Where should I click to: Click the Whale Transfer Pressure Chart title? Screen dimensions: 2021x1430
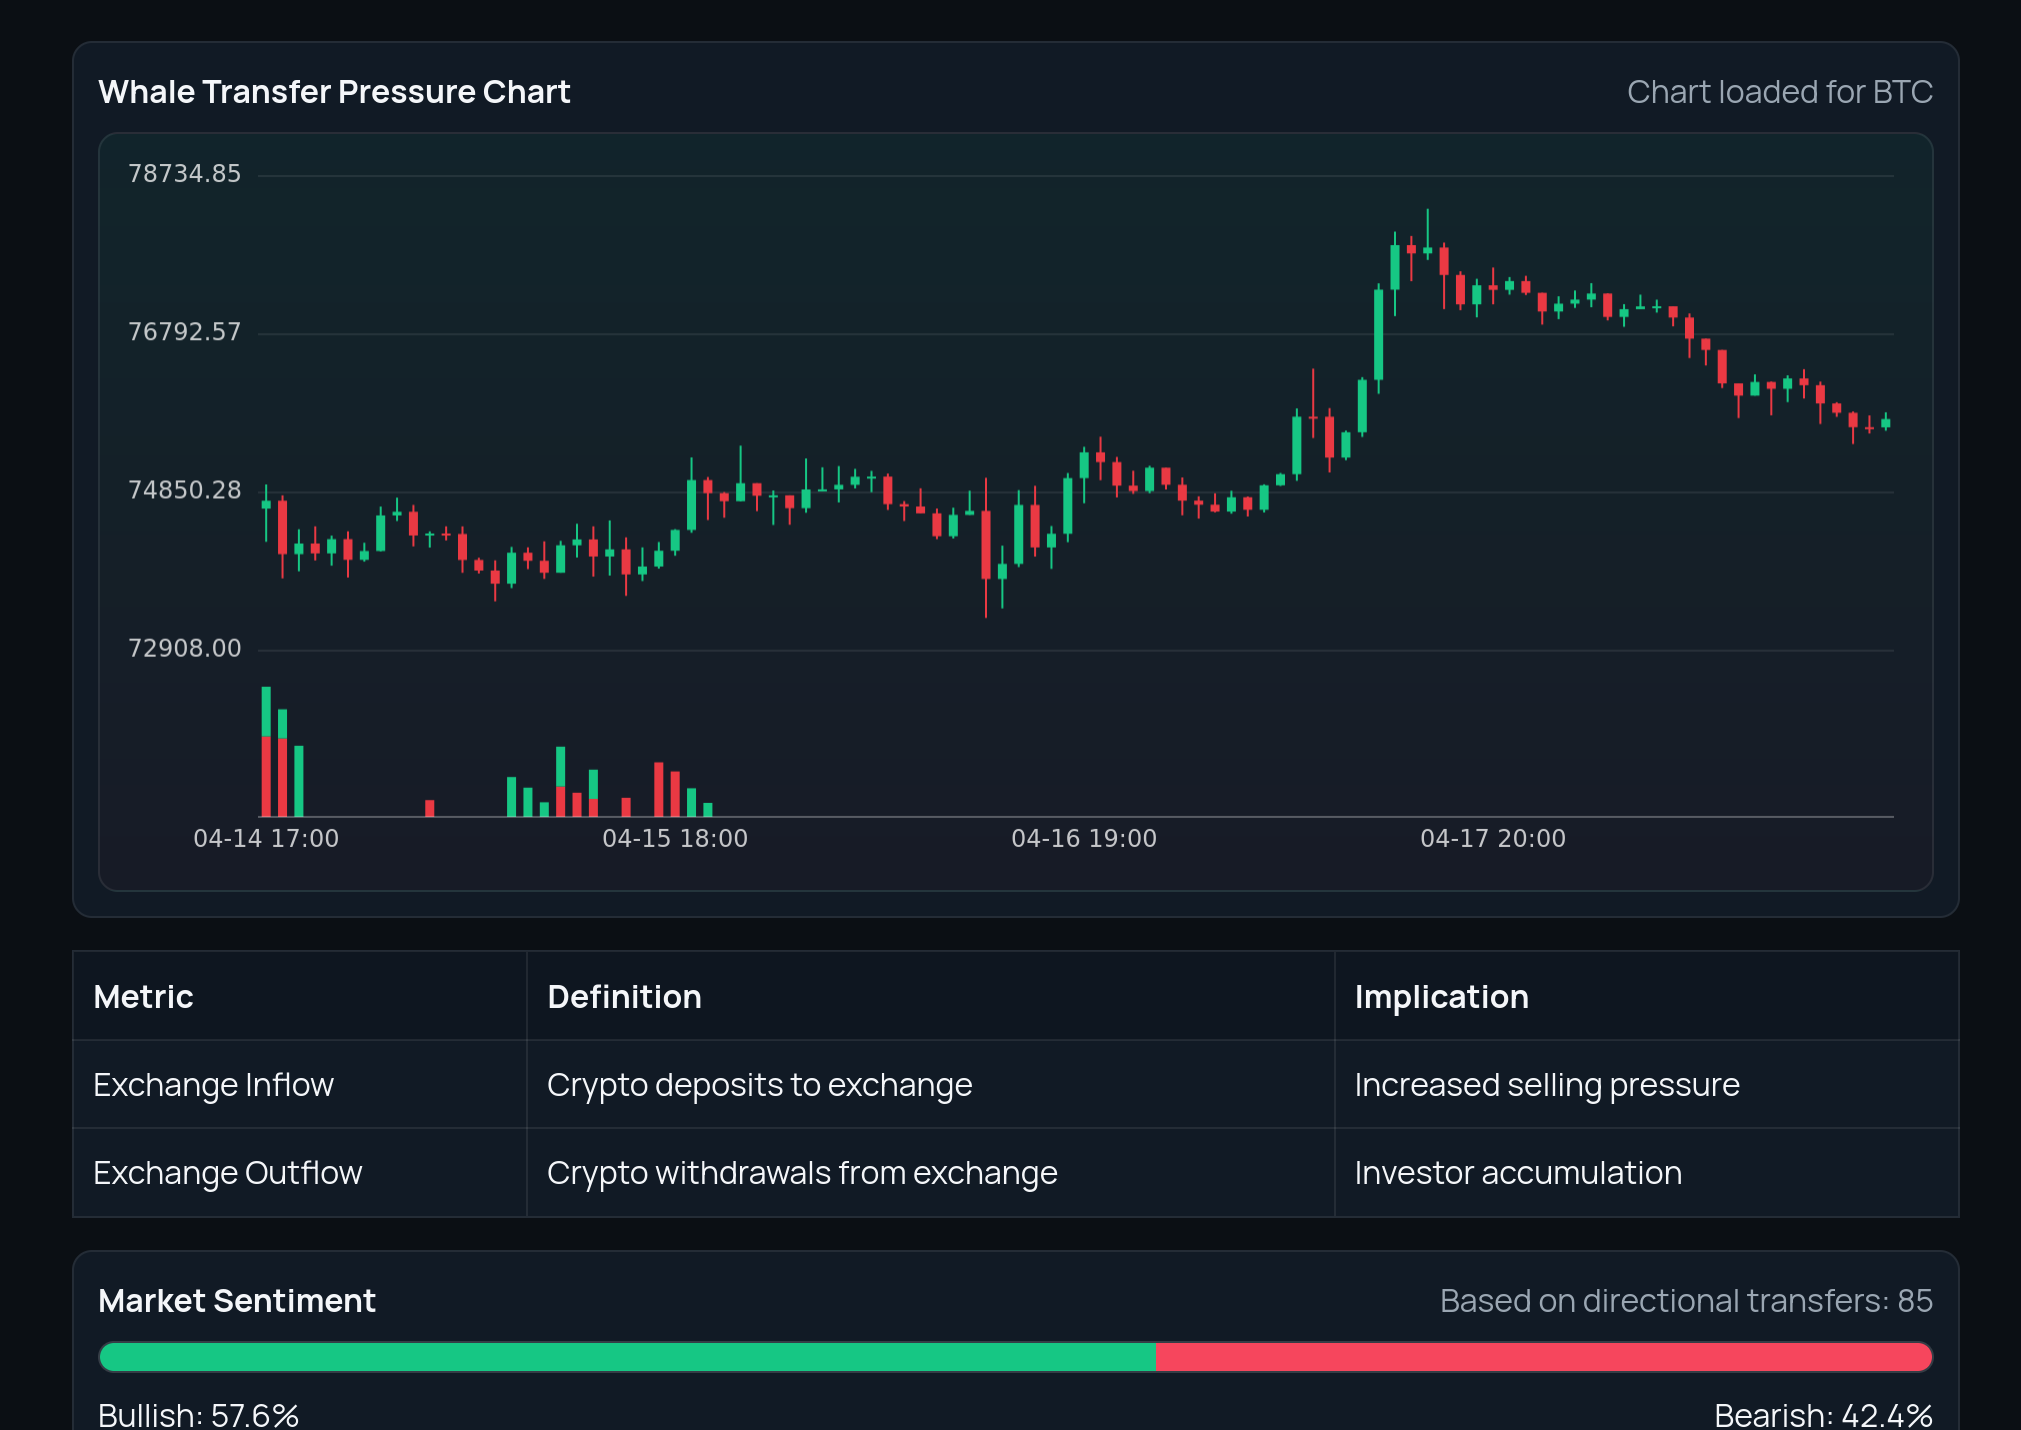tap(334, 92)
